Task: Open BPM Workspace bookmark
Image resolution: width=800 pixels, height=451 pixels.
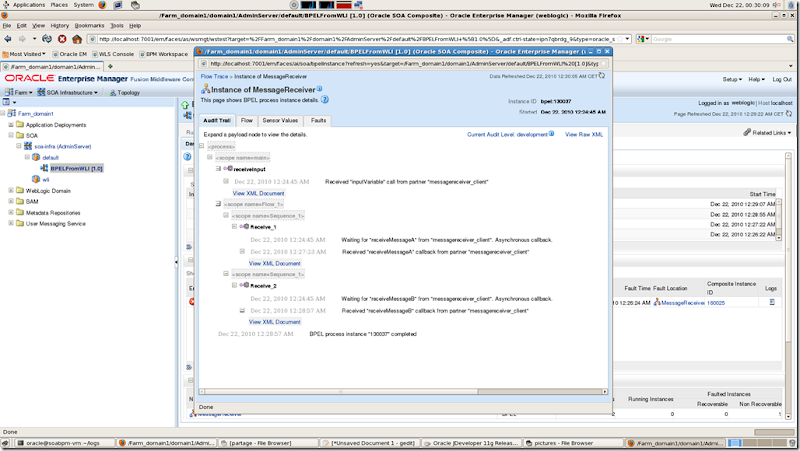Action: pyautogui.click(x=163, y=54)
